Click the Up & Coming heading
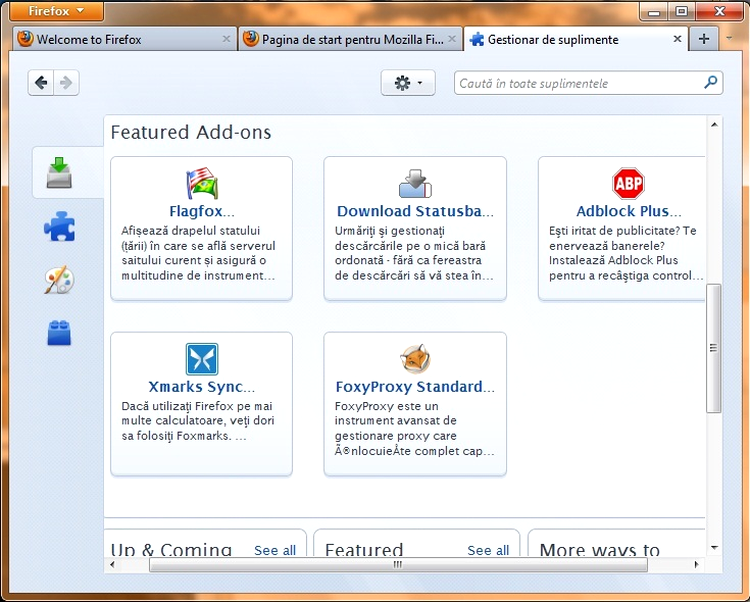The width and height of the screenshot is (750, 602). (171, 550)
